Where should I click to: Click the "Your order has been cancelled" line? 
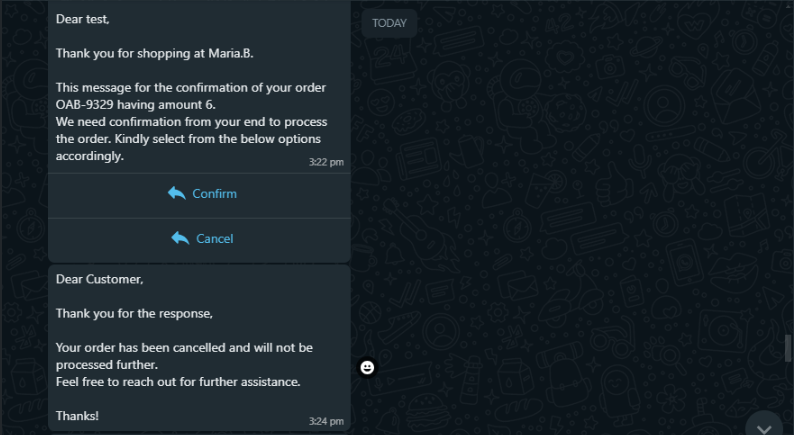184,347
